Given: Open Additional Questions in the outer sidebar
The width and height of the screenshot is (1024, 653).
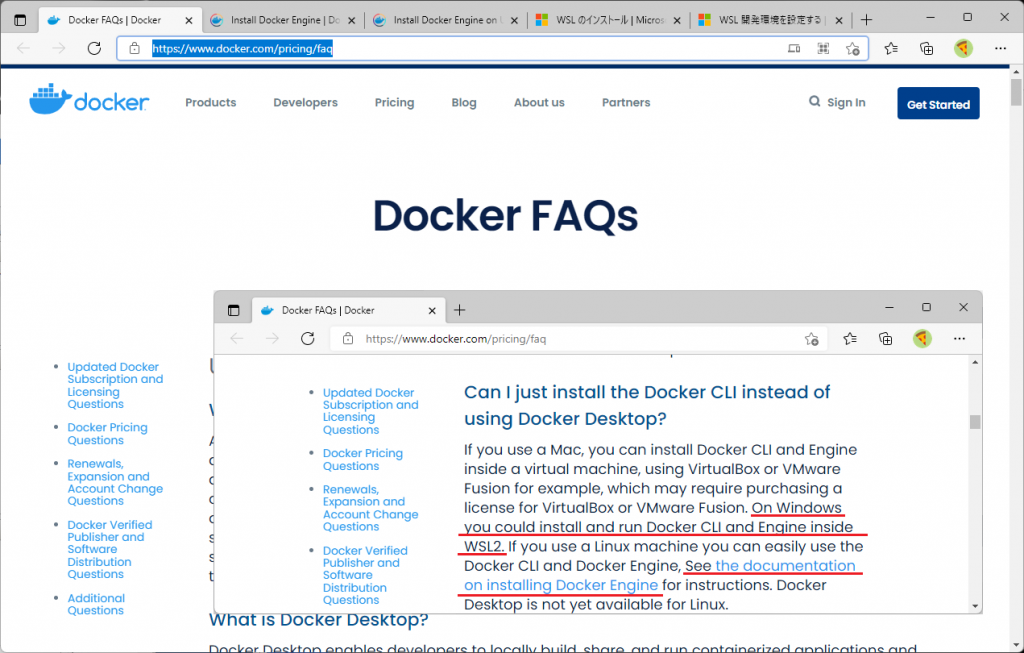Looking at the screenshot, I should pyautogui.click(x=96, y=604).
